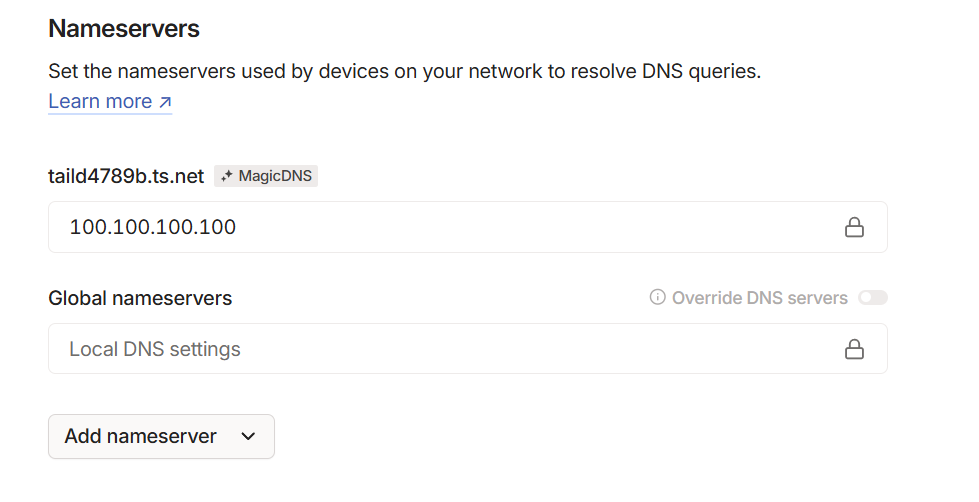Click the 100.100.100.100 IP address text
The image size is (979, 502).
[x=152, y=228]
